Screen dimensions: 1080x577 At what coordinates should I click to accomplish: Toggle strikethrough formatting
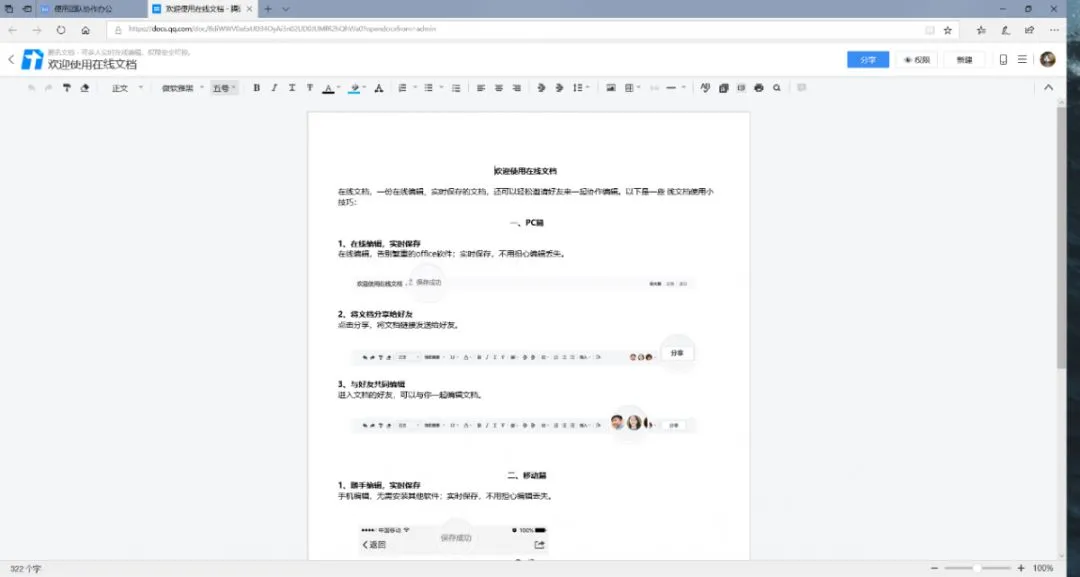(x=310, y=88)
